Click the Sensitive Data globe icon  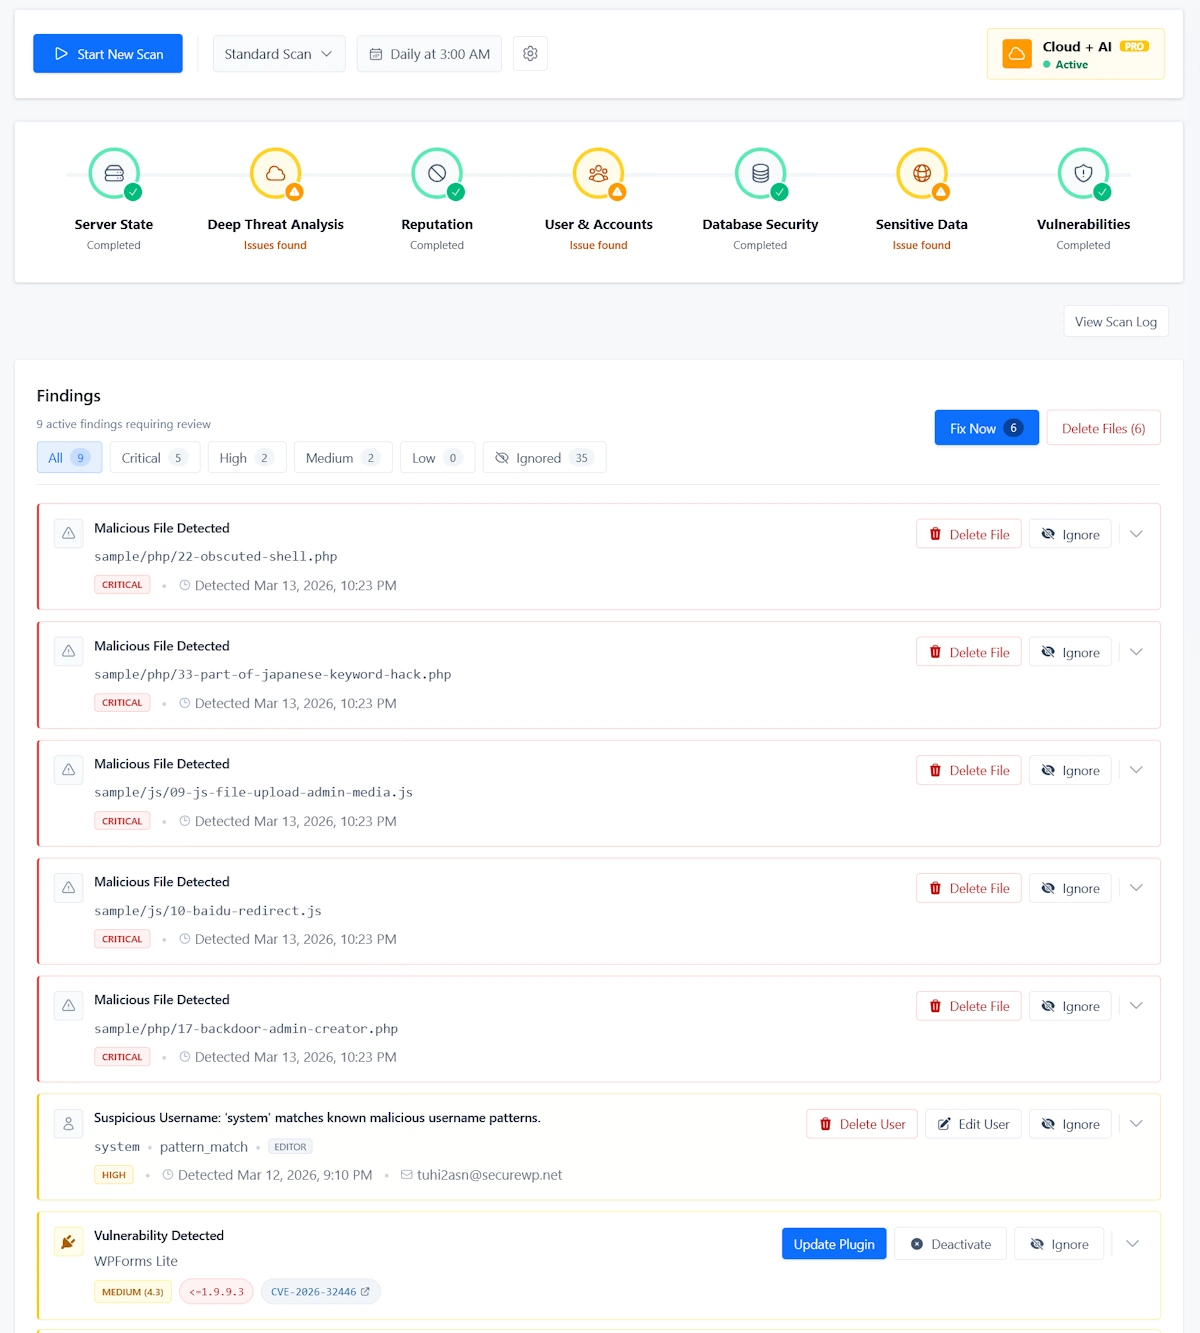click(922, 174)
